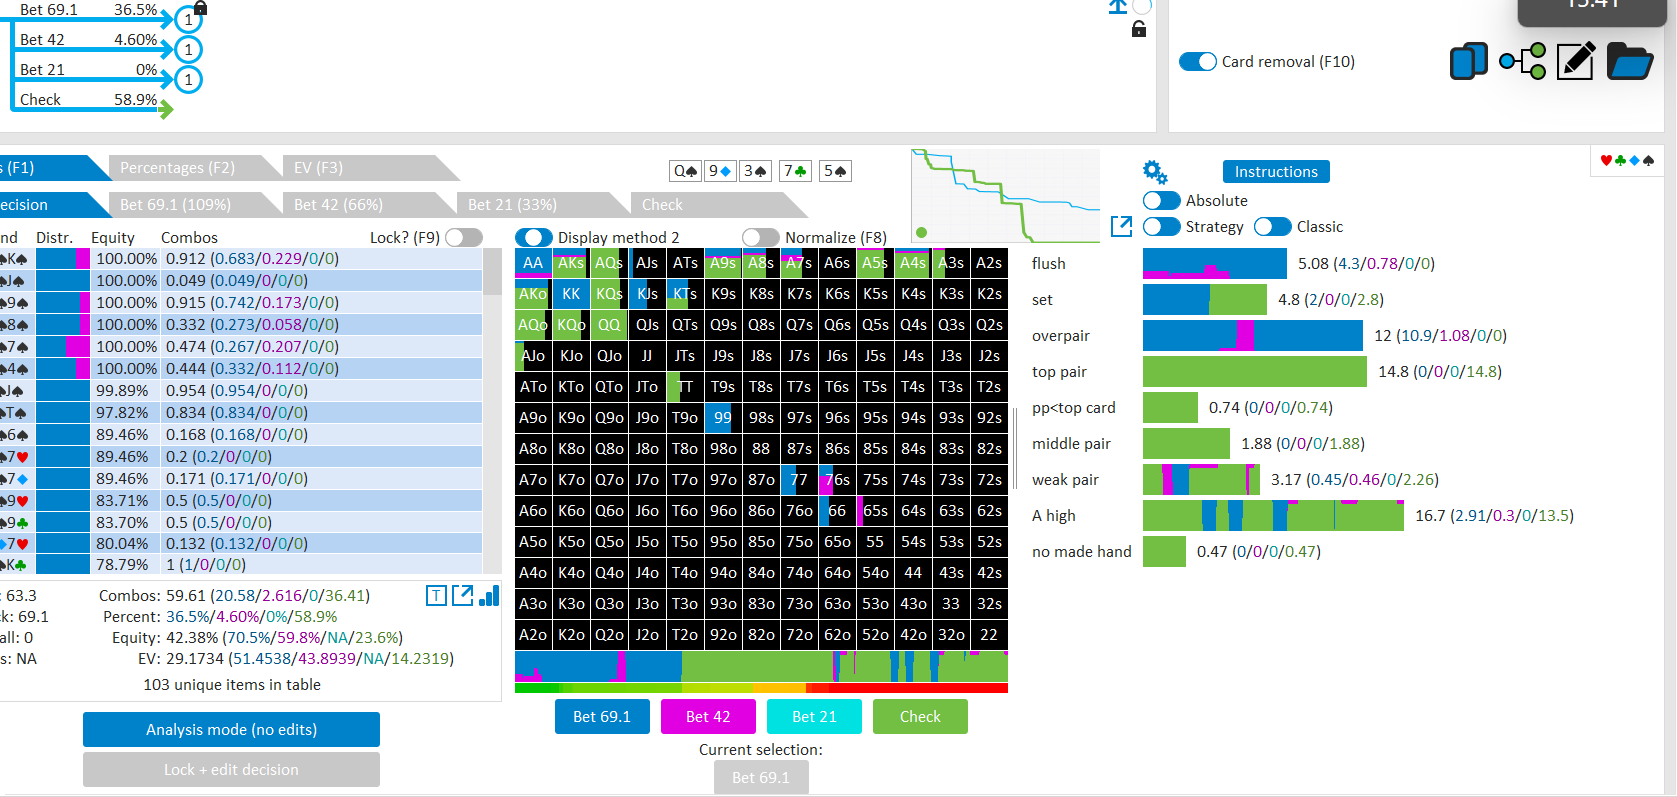Open file with the folder icon

tap(1629, 61)
